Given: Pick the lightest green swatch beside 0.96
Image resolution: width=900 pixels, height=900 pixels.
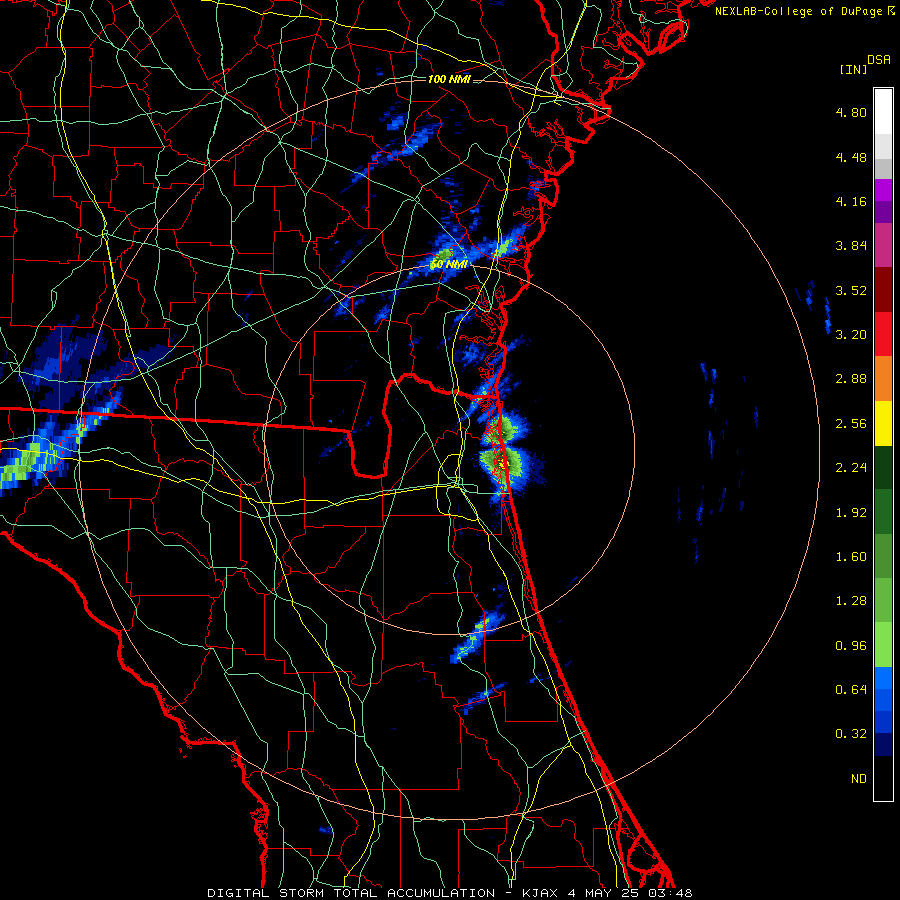Looking at the screenshot, I should coord(883,645).
